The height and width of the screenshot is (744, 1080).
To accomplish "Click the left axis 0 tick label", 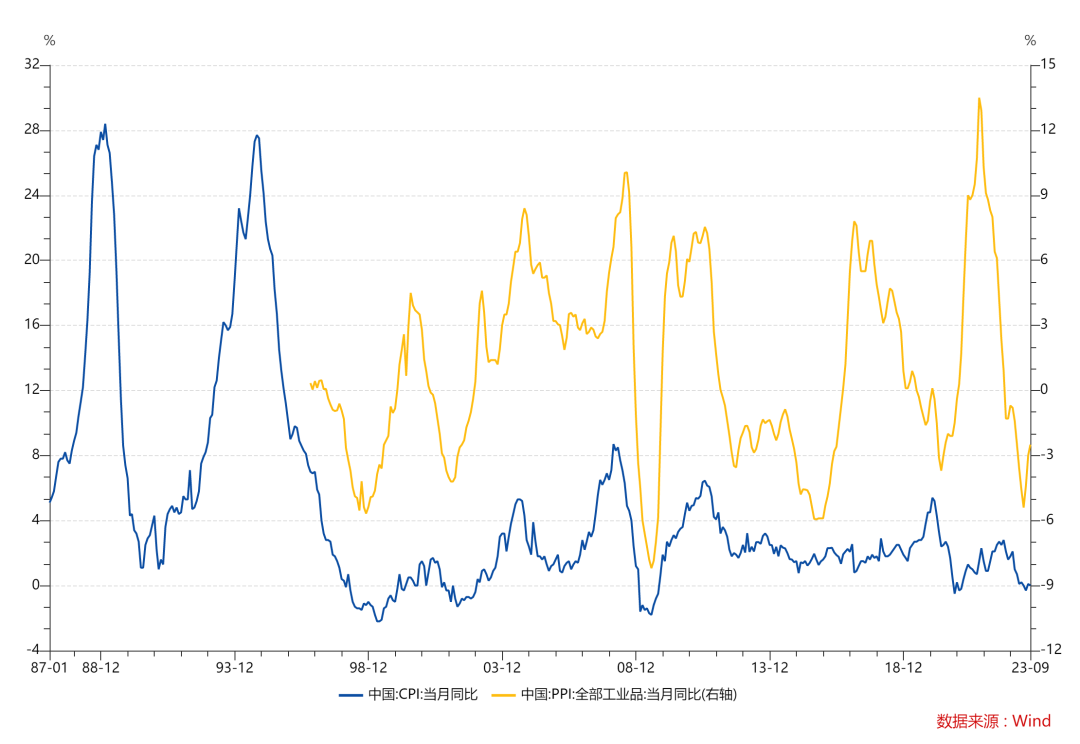I will [36, 585].
